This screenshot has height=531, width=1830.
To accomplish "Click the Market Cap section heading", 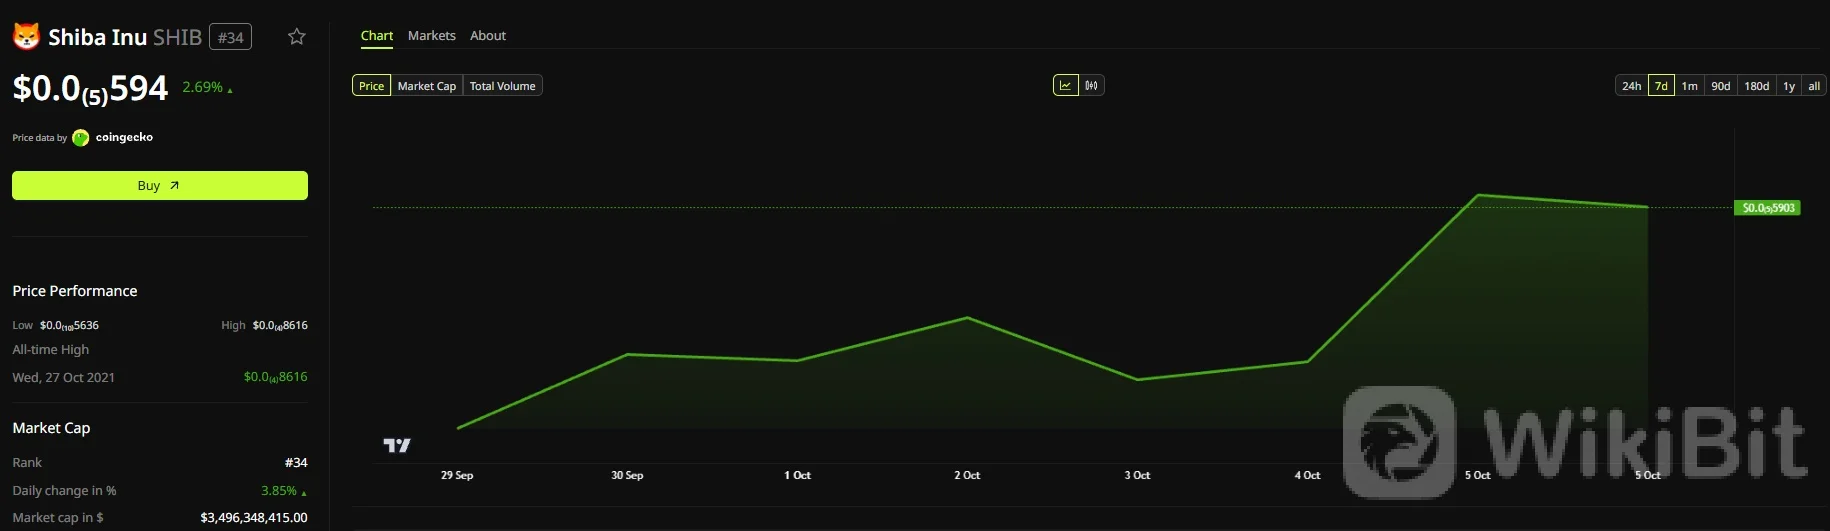I will point(51,428).
